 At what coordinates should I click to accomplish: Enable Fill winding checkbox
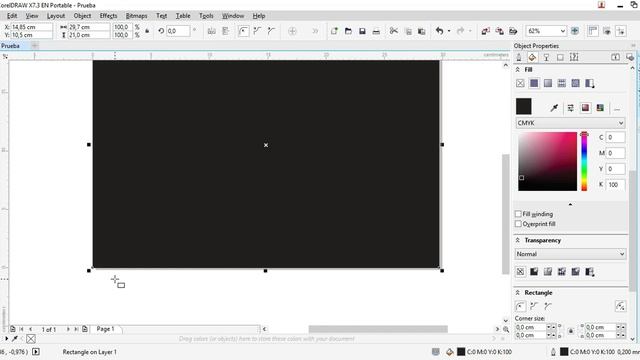518,214
